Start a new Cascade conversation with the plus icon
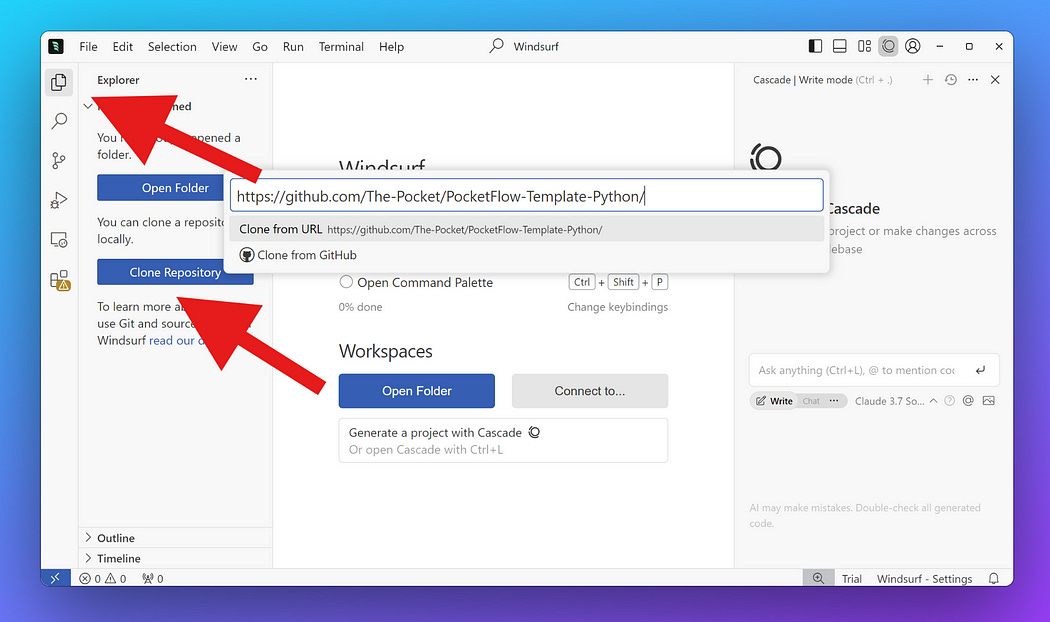The width and height of the screenshot is (1050, 622). point(927,79)
